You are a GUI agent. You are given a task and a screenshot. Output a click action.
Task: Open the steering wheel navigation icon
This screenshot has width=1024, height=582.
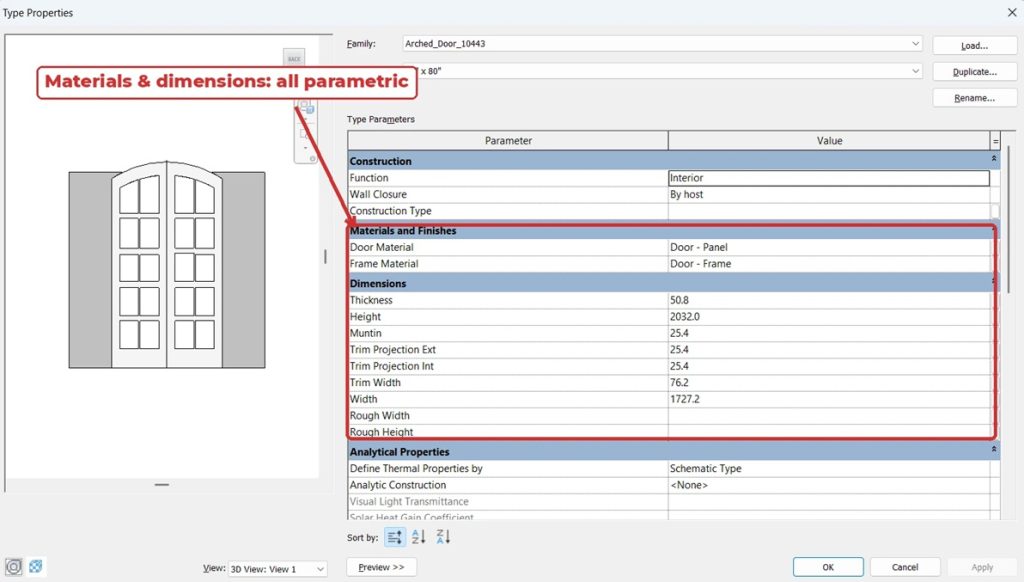[x=14, y=566]
